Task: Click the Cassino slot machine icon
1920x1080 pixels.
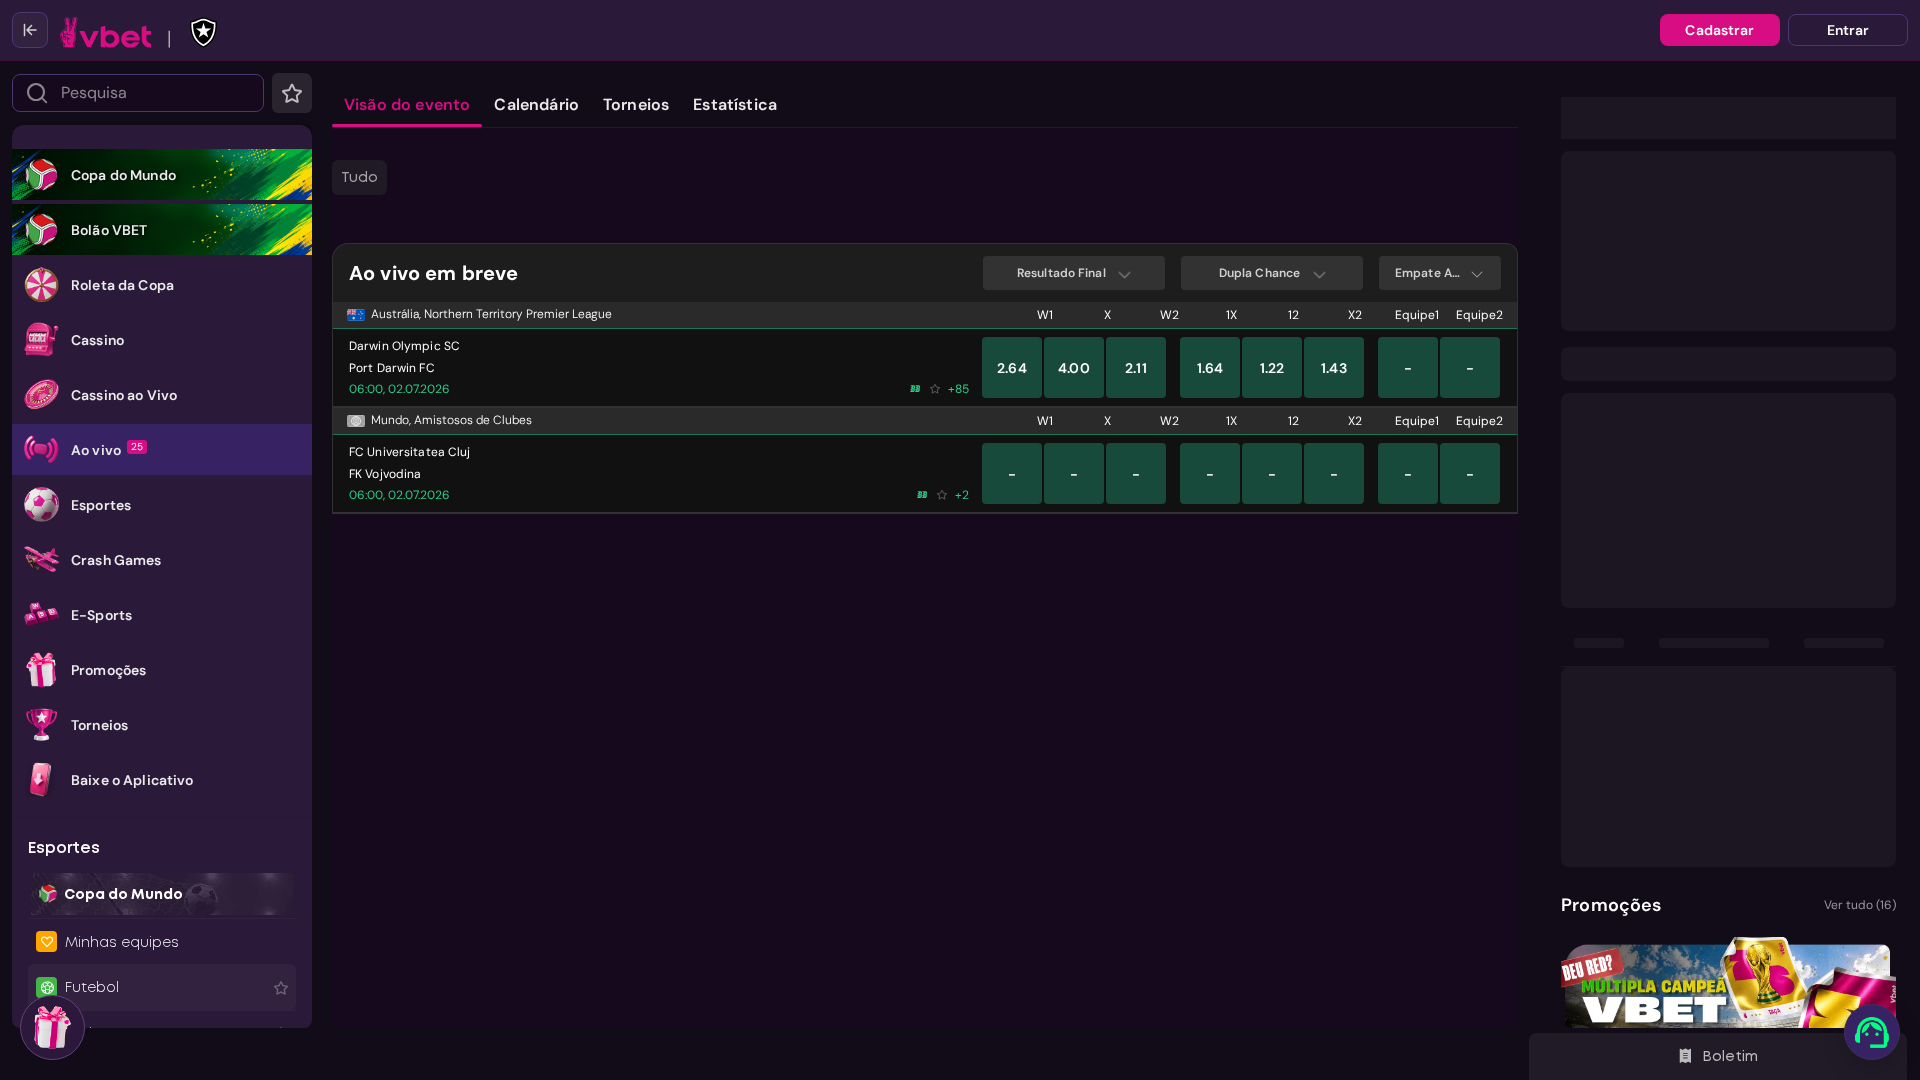Action: [x=41, y=340]
